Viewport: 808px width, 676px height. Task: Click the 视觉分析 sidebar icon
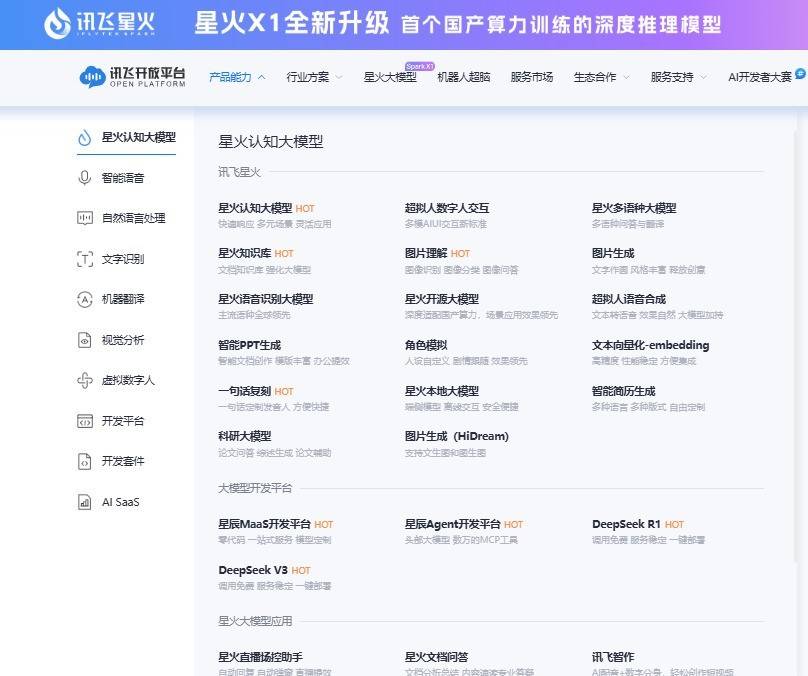tap(85, 340)
